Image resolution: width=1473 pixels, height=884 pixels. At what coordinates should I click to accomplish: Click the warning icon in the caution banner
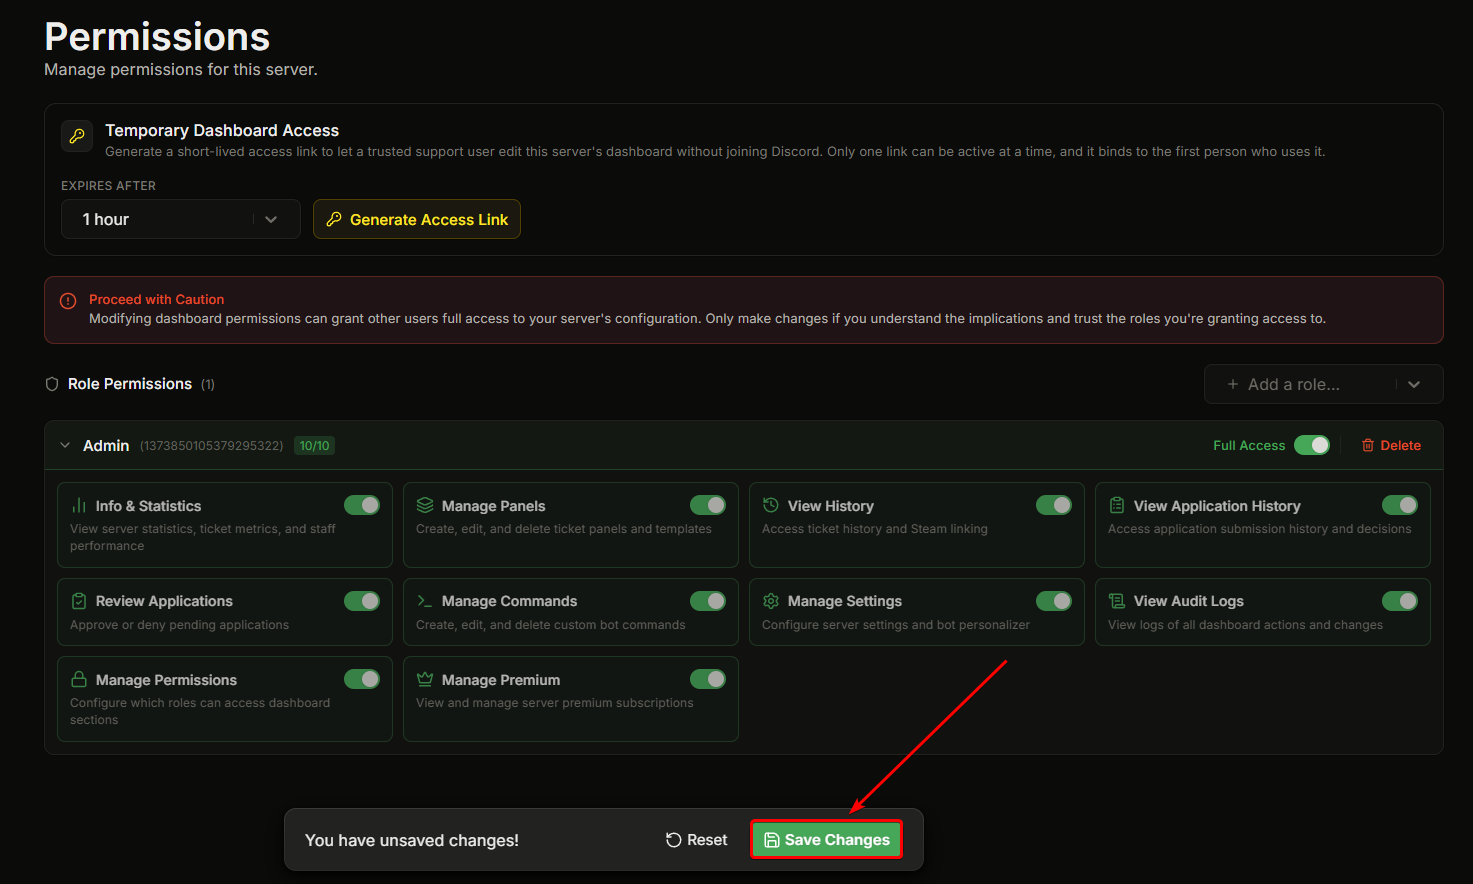click(68, 301)
